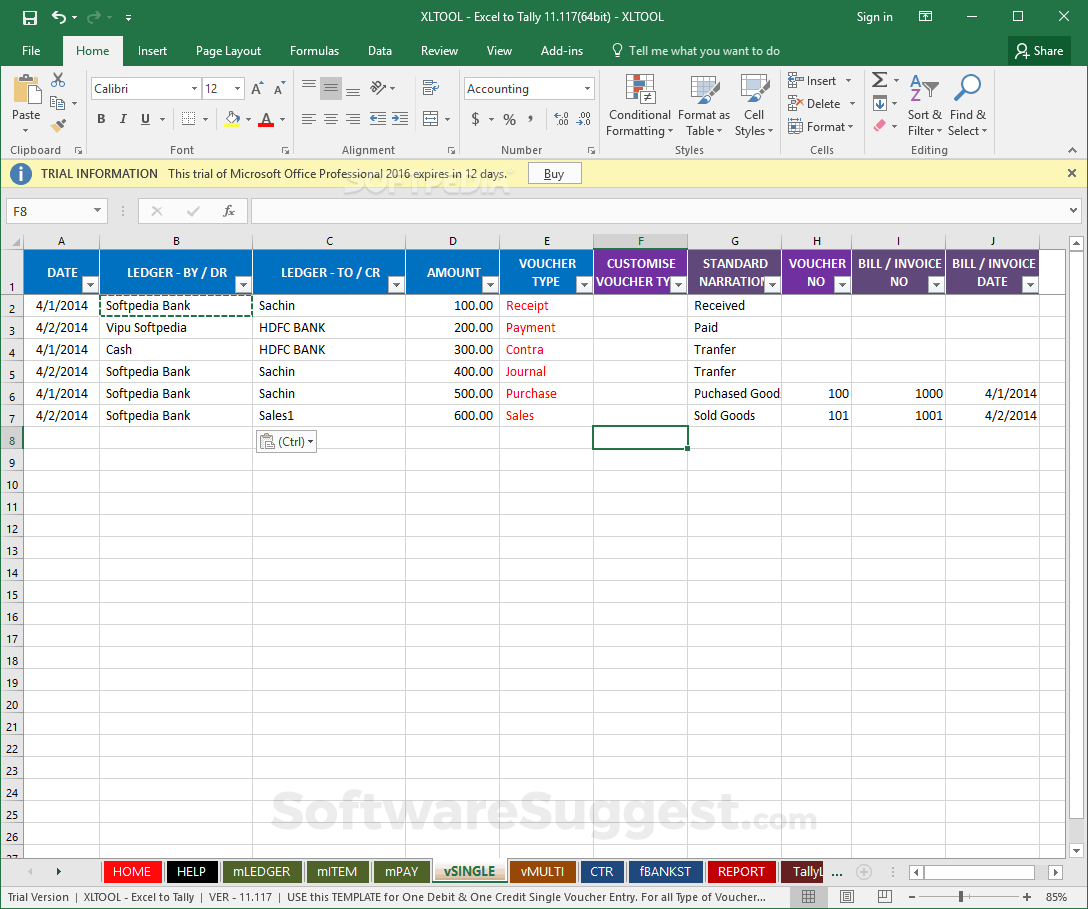The image size is (1088, 909).
Task: Click the Format as Table icon
Action: pos(703,105)
